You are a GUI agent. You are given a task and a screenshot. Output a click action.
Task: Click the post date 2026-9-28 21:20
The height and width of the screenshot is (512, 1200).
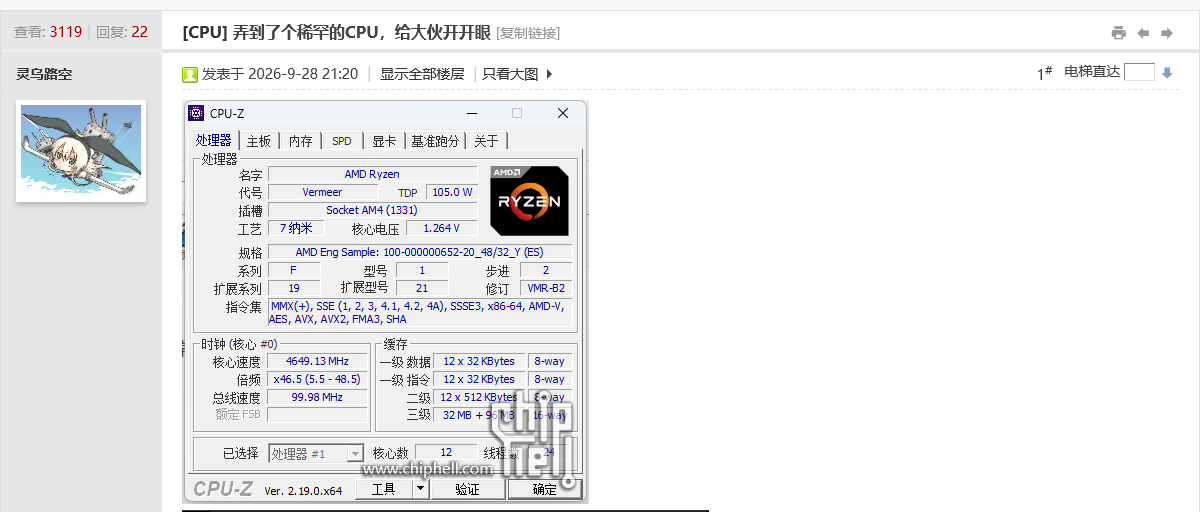click(x=302, y=74)
